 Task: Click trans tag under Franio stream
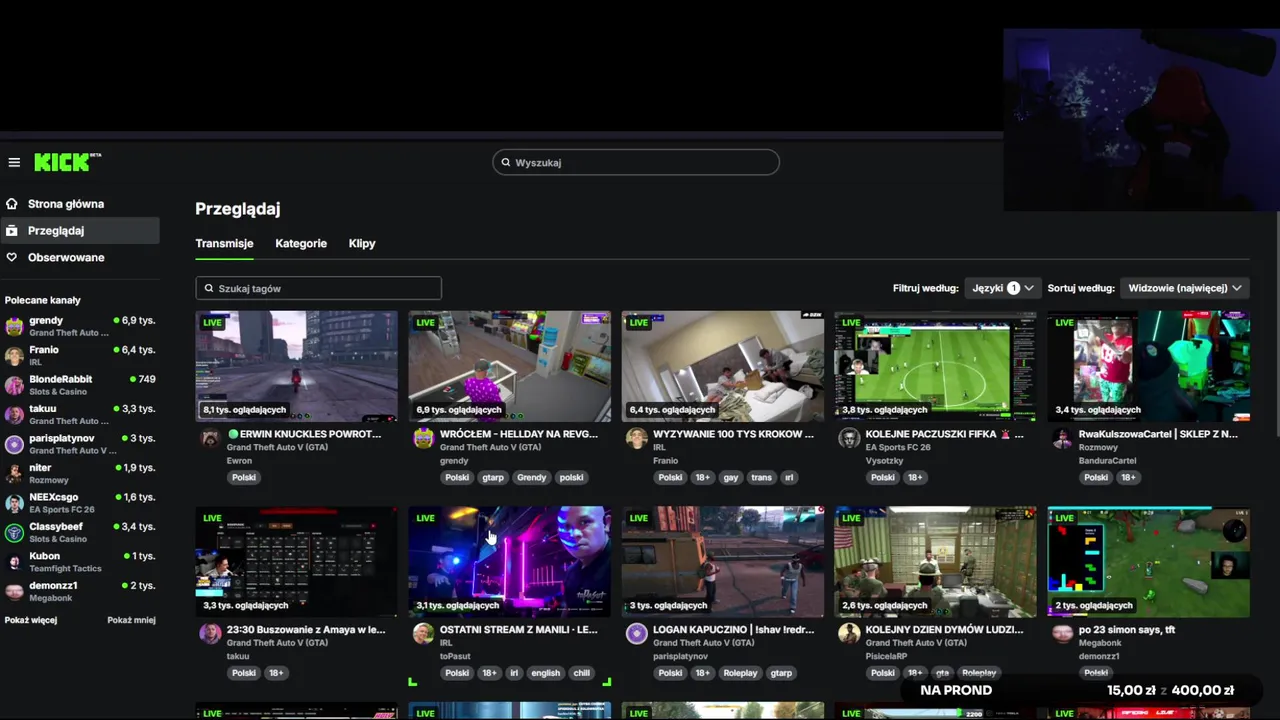(x=762, y=477)
